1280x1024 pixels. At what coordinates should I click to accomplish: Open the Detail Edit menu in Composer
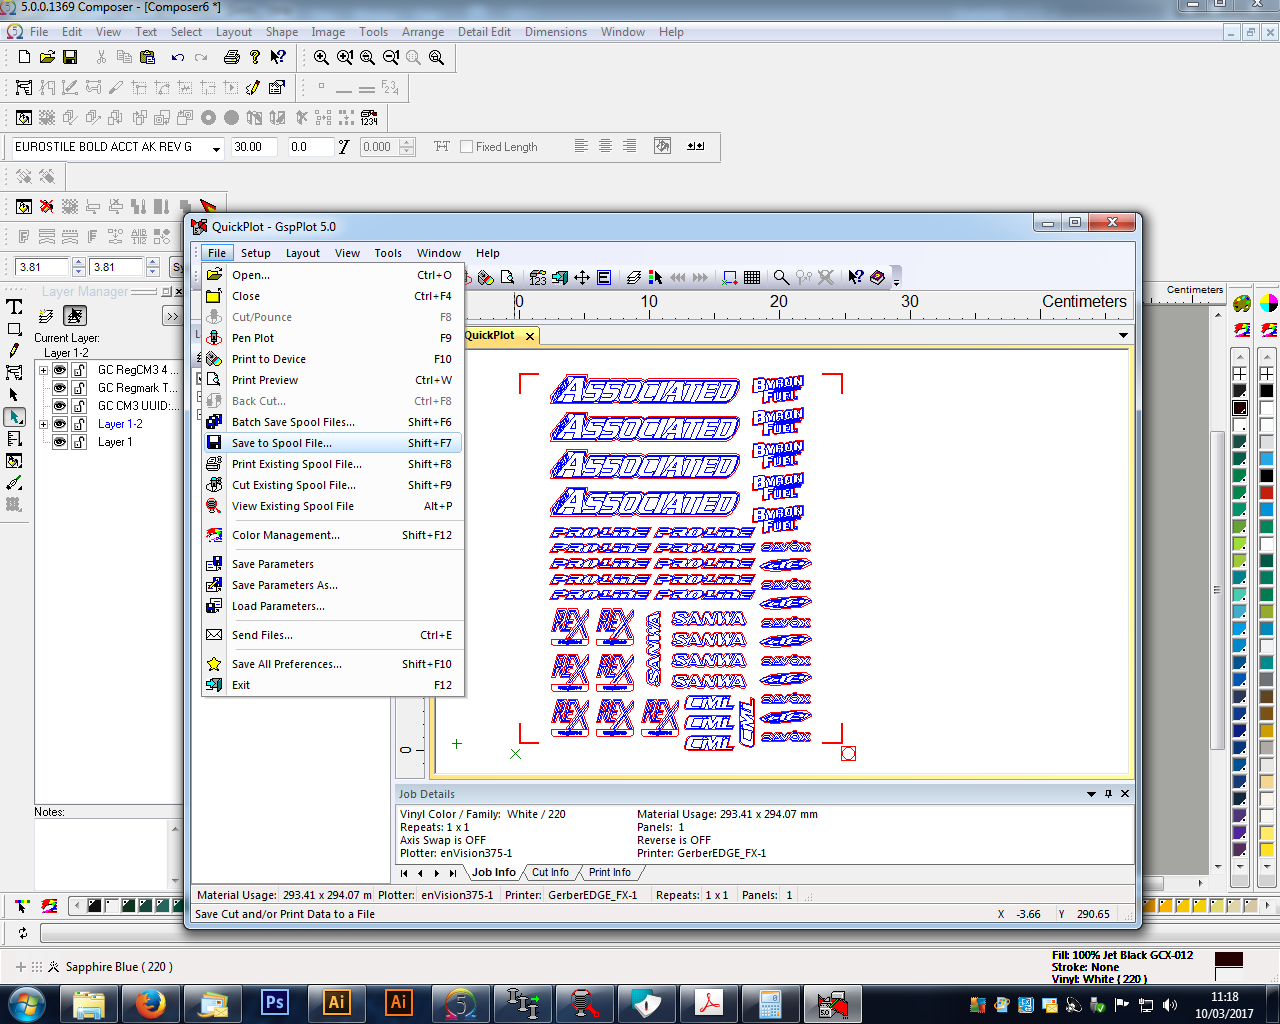coord(484,32)
